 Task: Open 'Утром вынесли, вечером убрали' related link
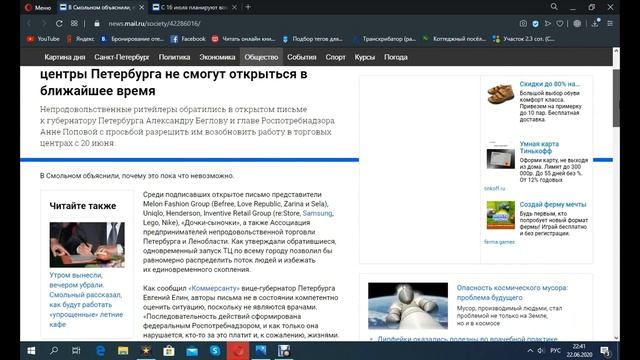(86, 300)
